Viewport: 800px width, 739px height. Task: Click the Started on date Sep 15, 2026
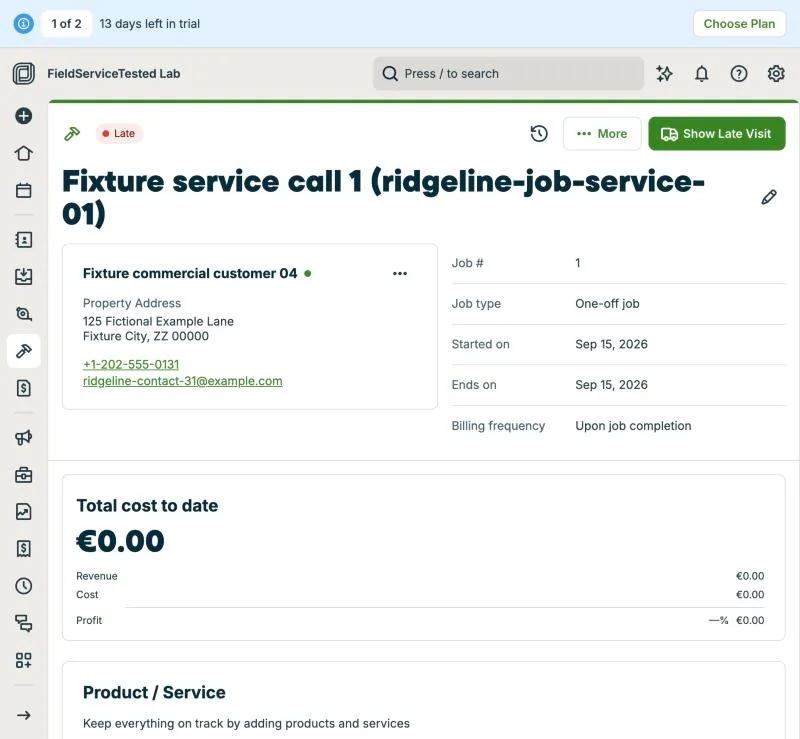coord(611,344)
